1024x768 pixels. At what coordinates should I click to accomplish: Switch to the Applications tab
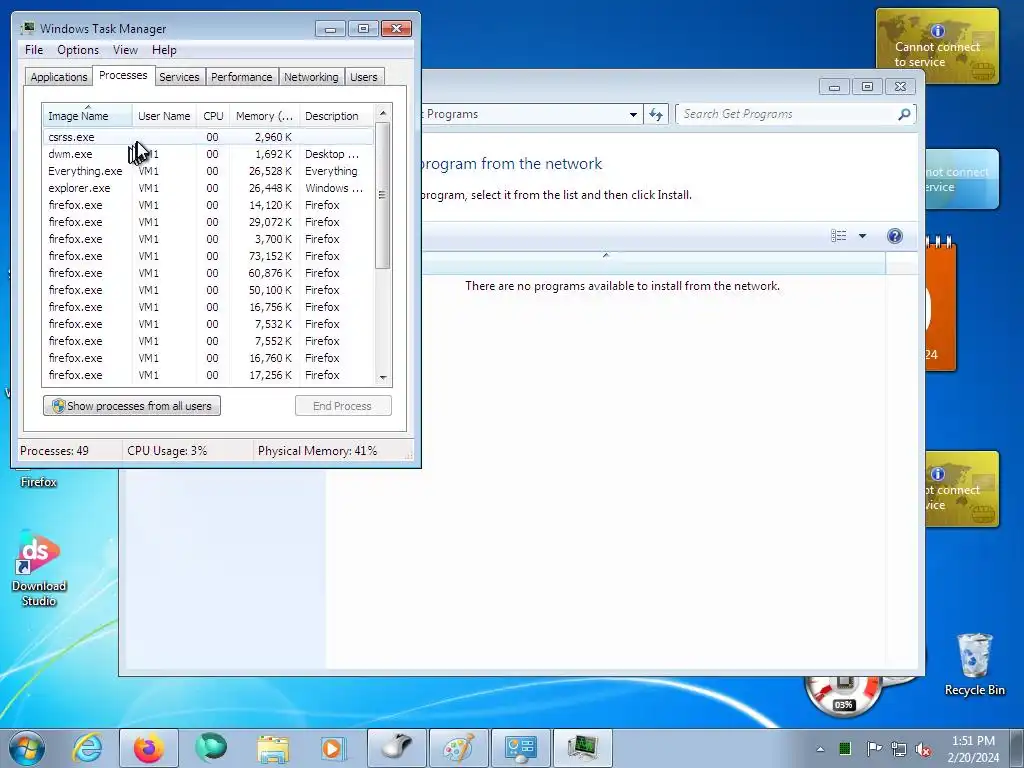(59, 77)
